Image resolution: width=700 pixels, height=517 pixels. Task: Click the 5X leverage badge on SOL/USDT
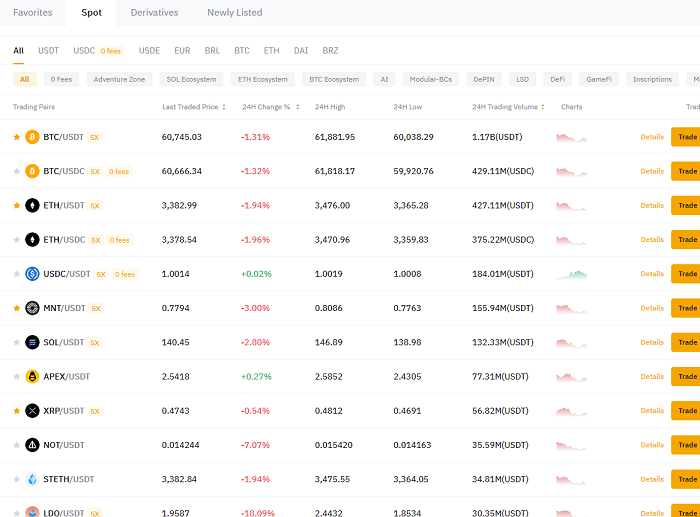[95, 343]
